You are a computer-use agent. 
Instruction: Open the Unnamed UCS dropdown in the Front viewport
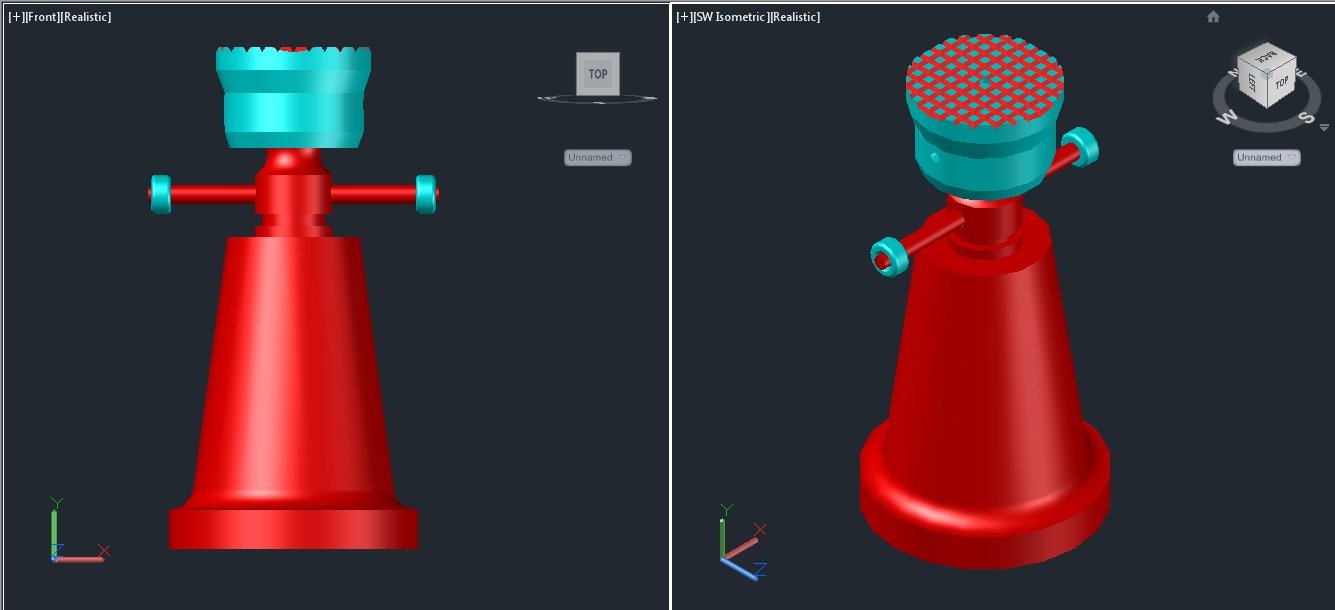(x=597, y=158)
